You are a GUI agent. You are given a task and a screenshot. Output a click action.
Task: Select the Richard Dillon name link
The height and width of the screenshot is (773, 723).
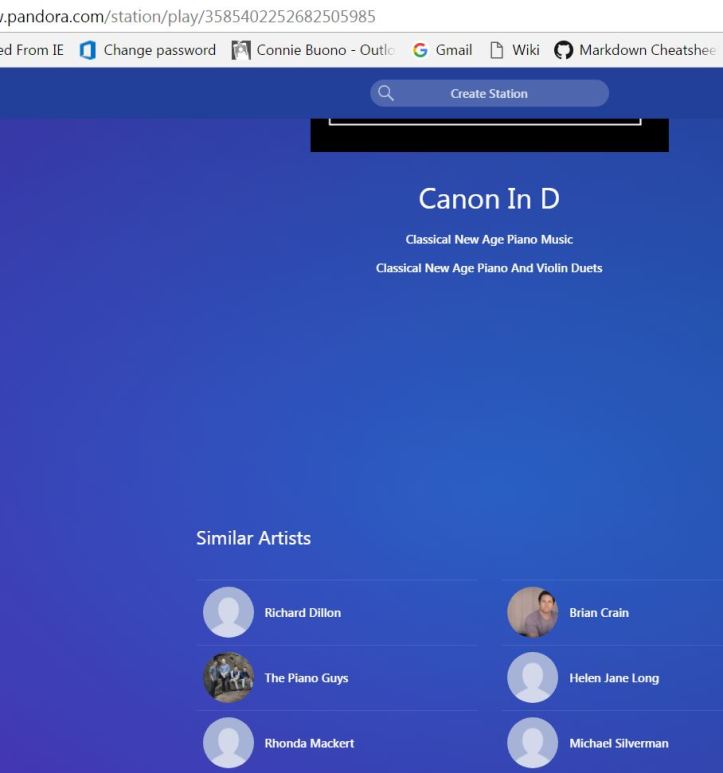(x=302, y=613)
